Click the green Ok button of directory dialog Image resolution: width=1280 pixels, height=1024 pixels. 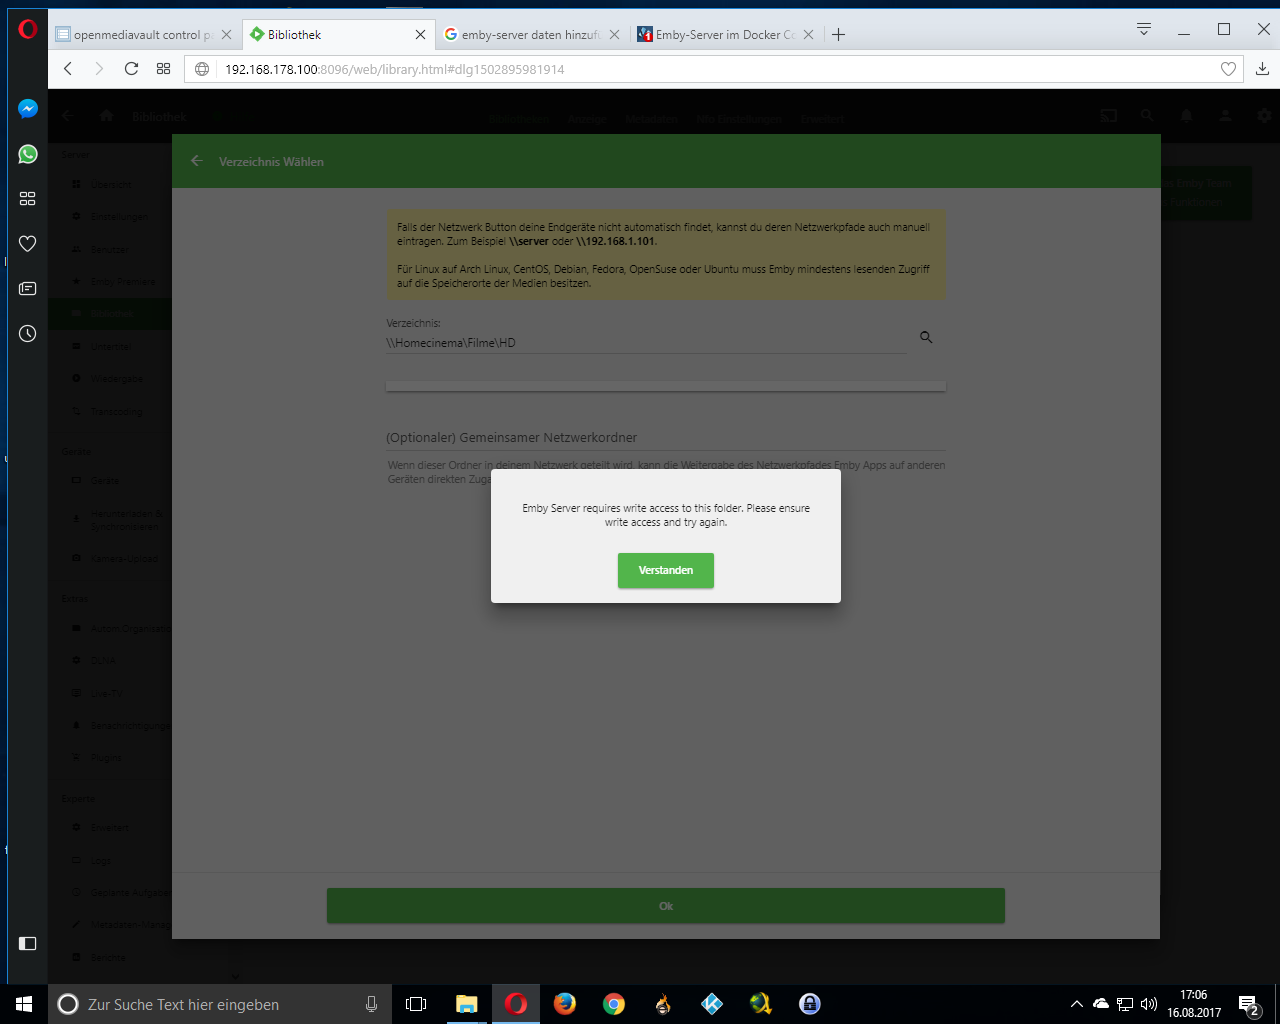coord(665,906)
